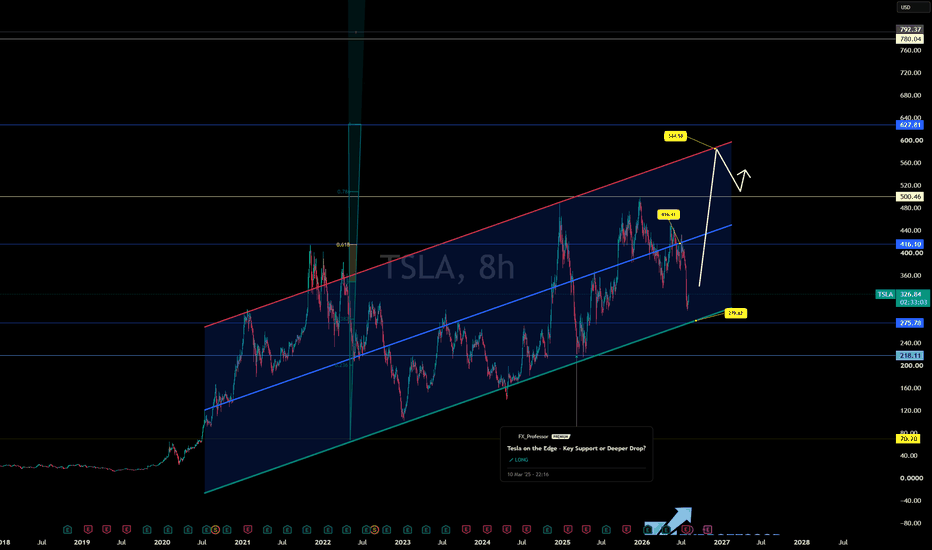Click the orange split marker near Jul 2020

(215, 529)
